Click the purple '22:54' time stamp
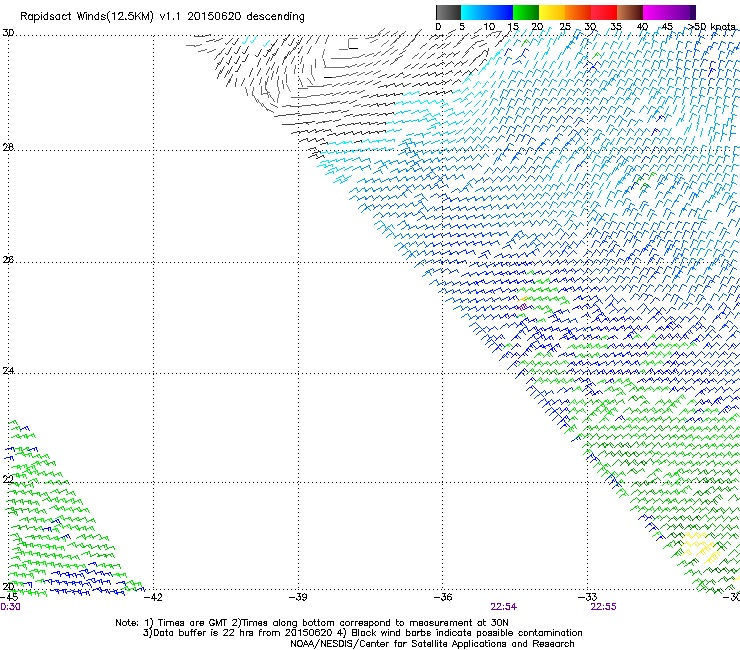This screenshot has width=740, height=650. [x=504, y=607]
